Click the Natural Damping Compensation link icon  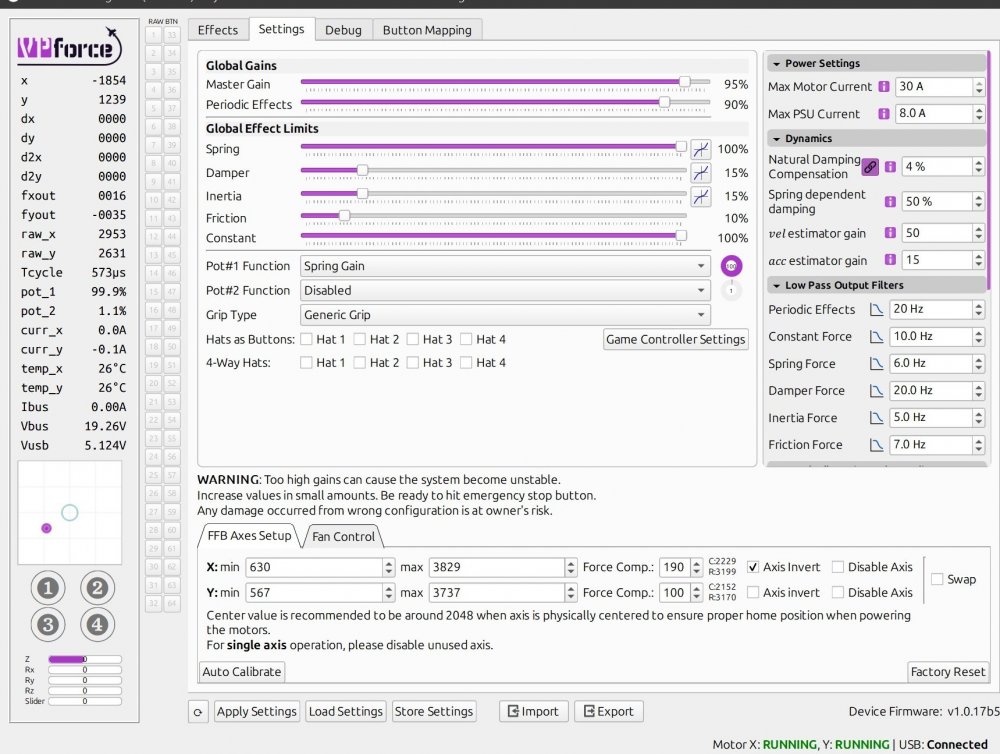tap(870, 167)
